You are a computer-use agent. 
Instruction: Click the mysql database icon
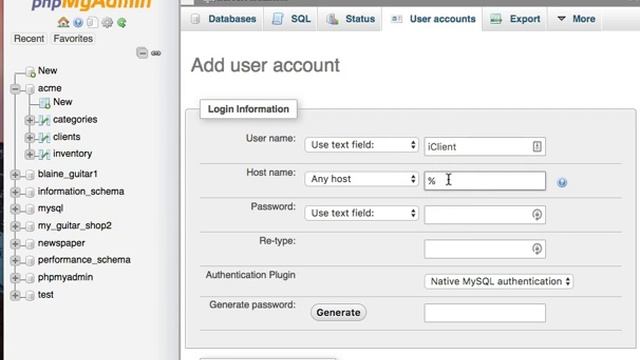pos(30,209)
